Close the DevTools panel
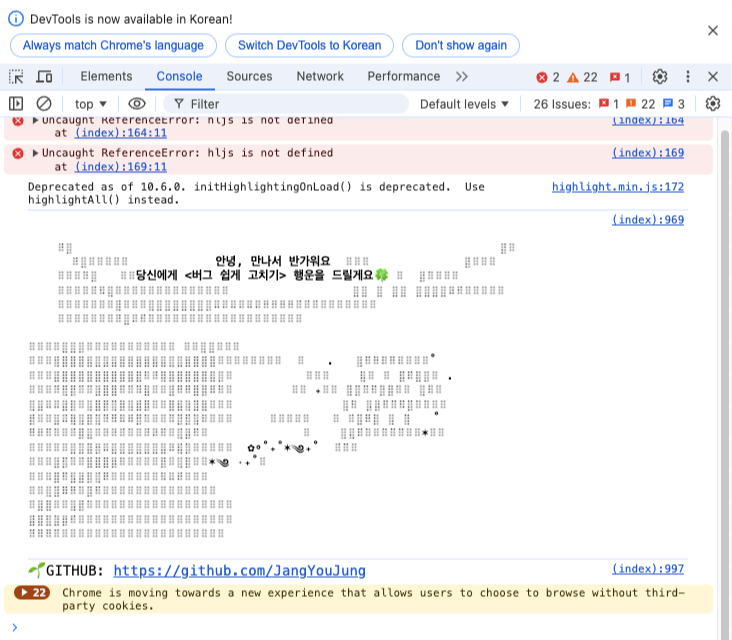The image size is (732, 640). (713, 77)
